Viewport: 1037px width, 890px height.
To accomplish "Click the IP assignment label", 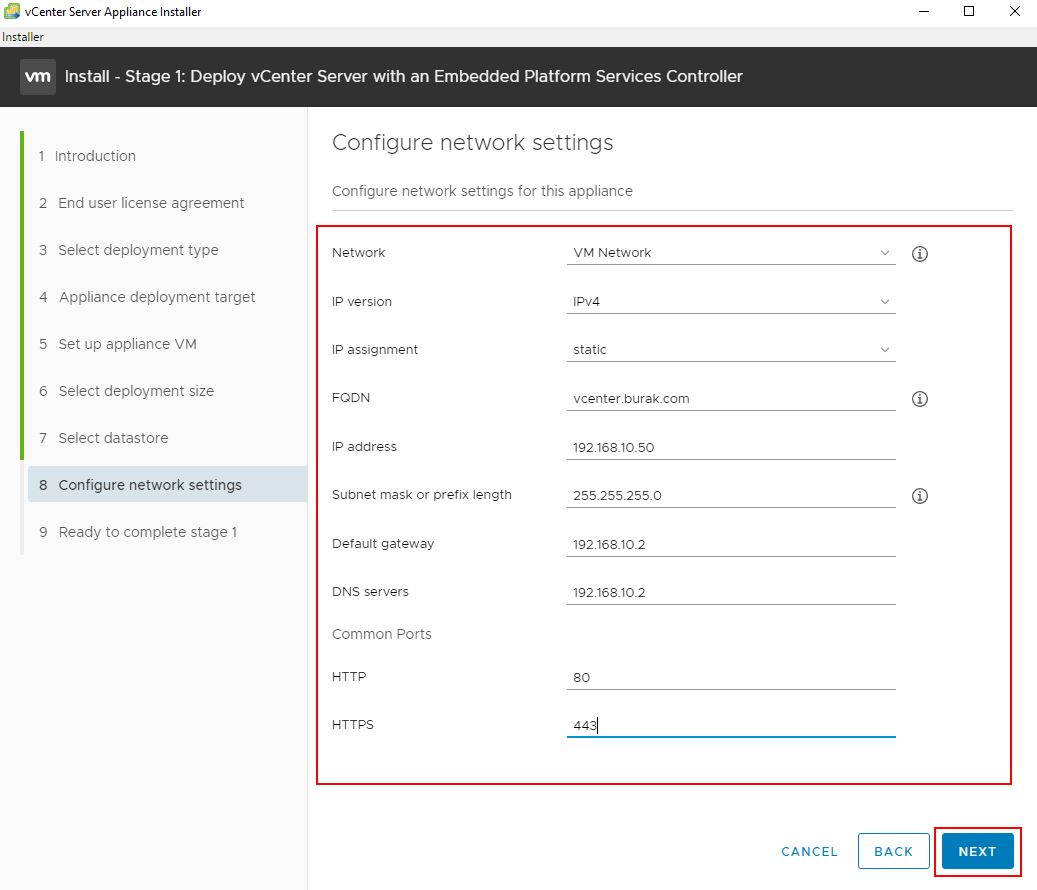I will [375, 349].
